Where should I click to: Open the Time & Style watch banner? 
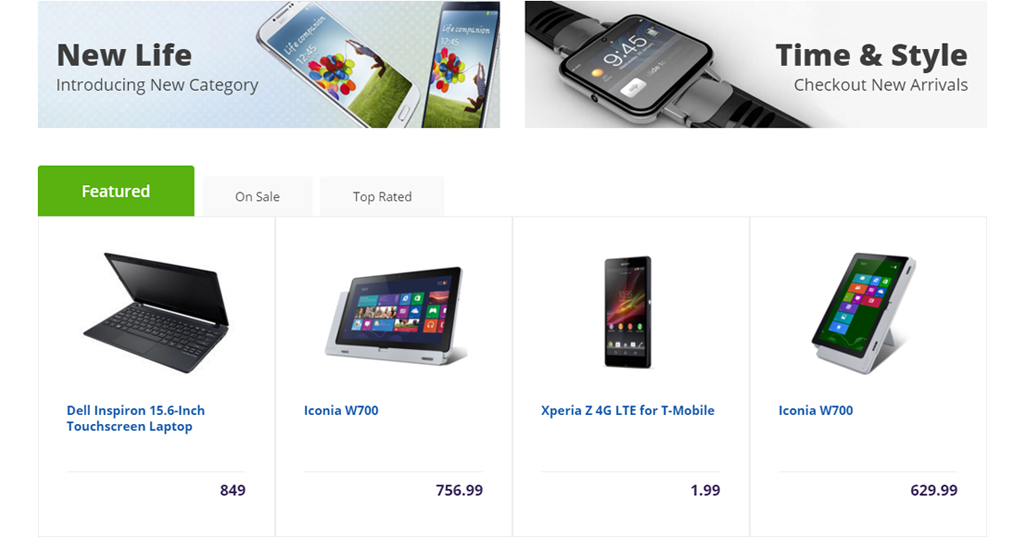coord(756,64)
